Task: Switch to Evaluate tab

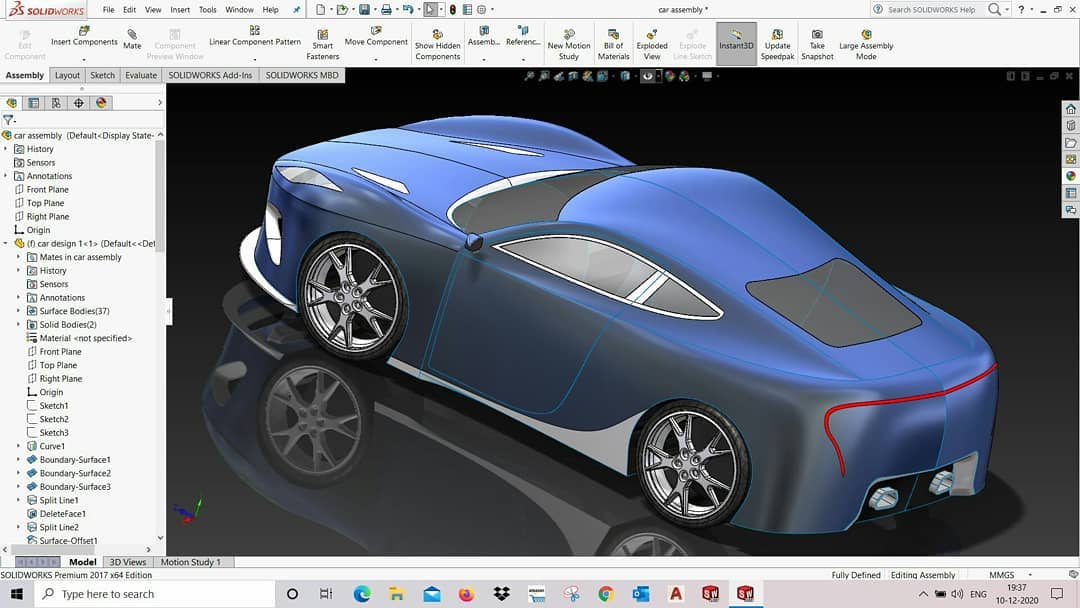Action: pos(141,75)
